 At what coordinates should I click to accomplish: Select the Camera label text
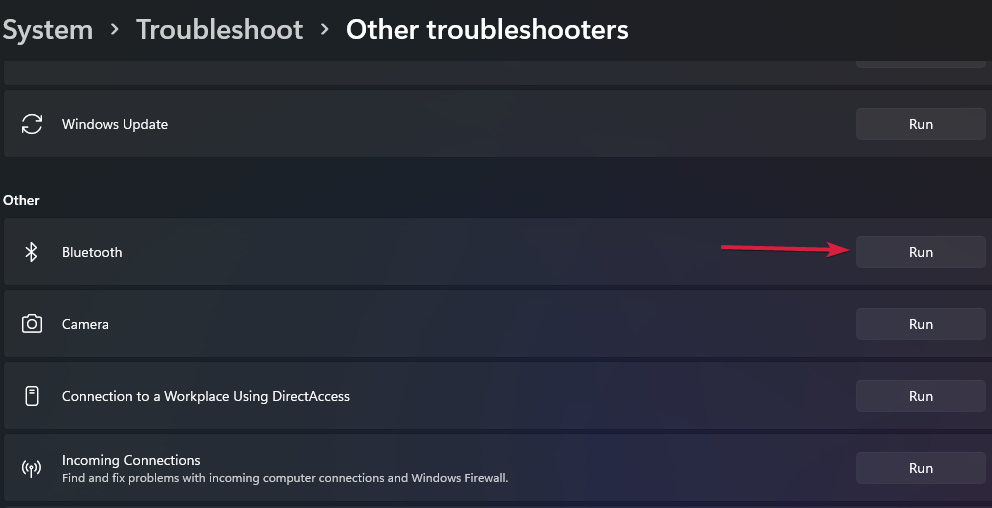[x=85, y=324]
